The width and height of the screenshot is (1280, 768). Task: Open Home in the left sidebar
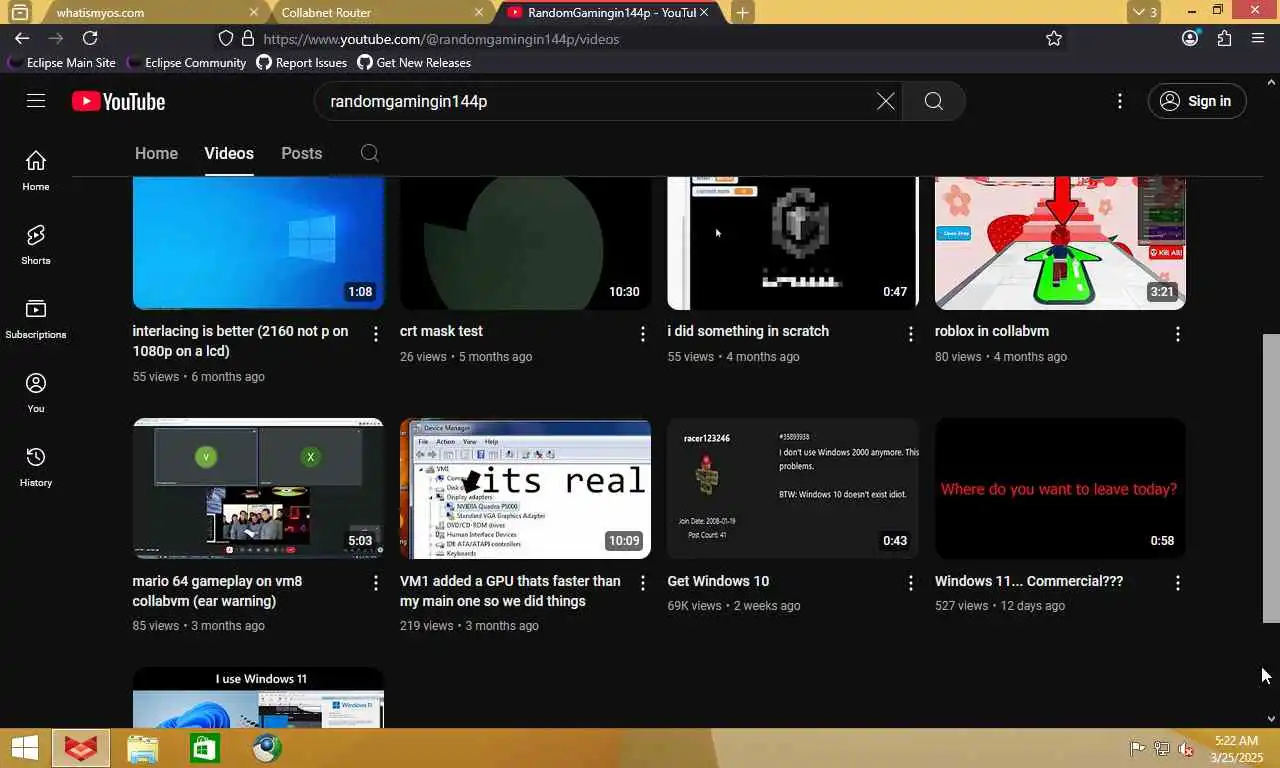36,170
